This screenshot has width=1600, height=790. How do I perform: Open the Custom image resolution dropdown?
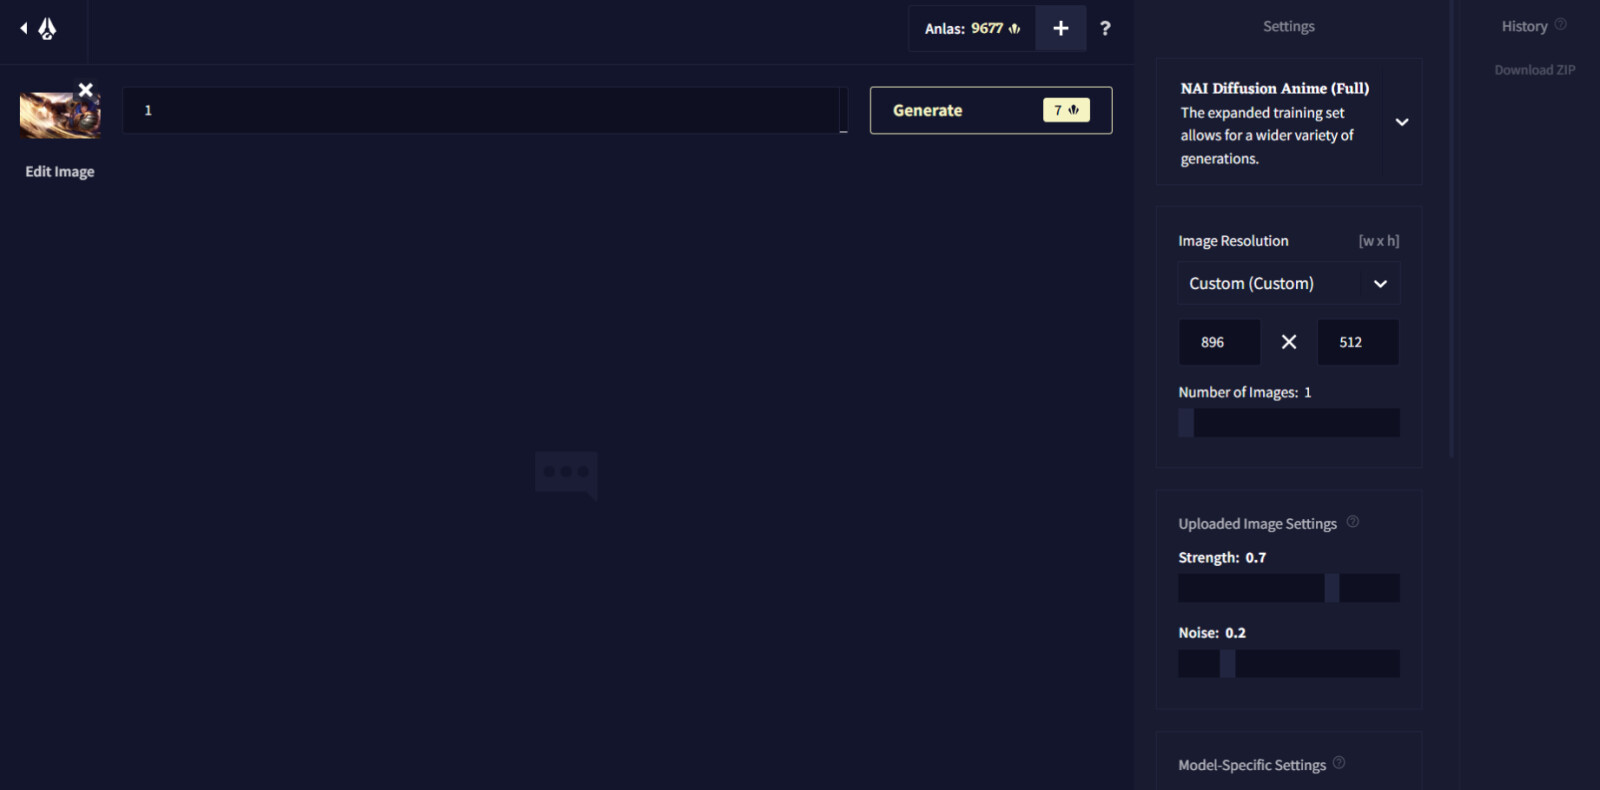click(1288, 284)
